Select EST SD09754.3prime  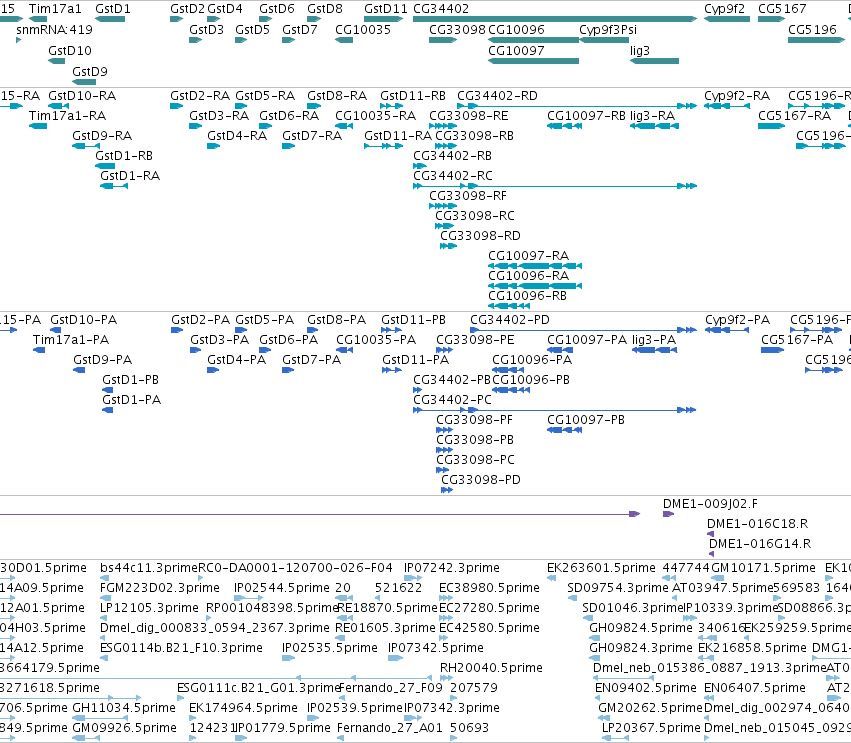[x=573, y=598]
